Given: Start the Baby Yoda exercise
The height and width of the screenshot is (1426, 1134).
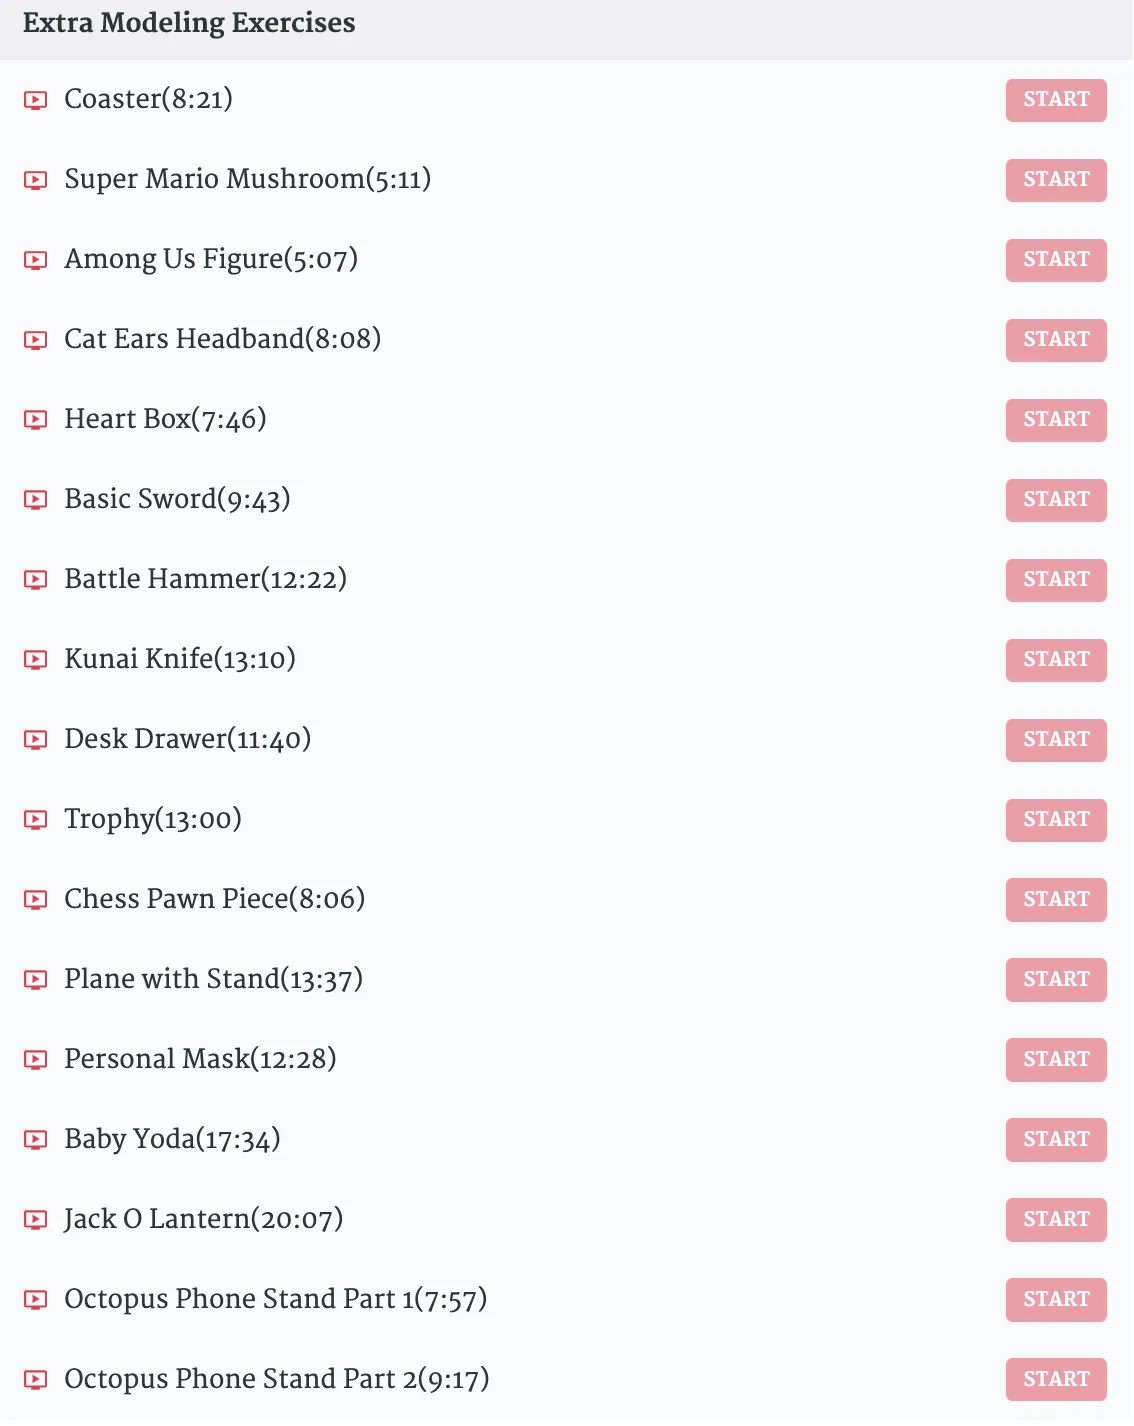Looking at the screenshot, I should [1056, 1140].
